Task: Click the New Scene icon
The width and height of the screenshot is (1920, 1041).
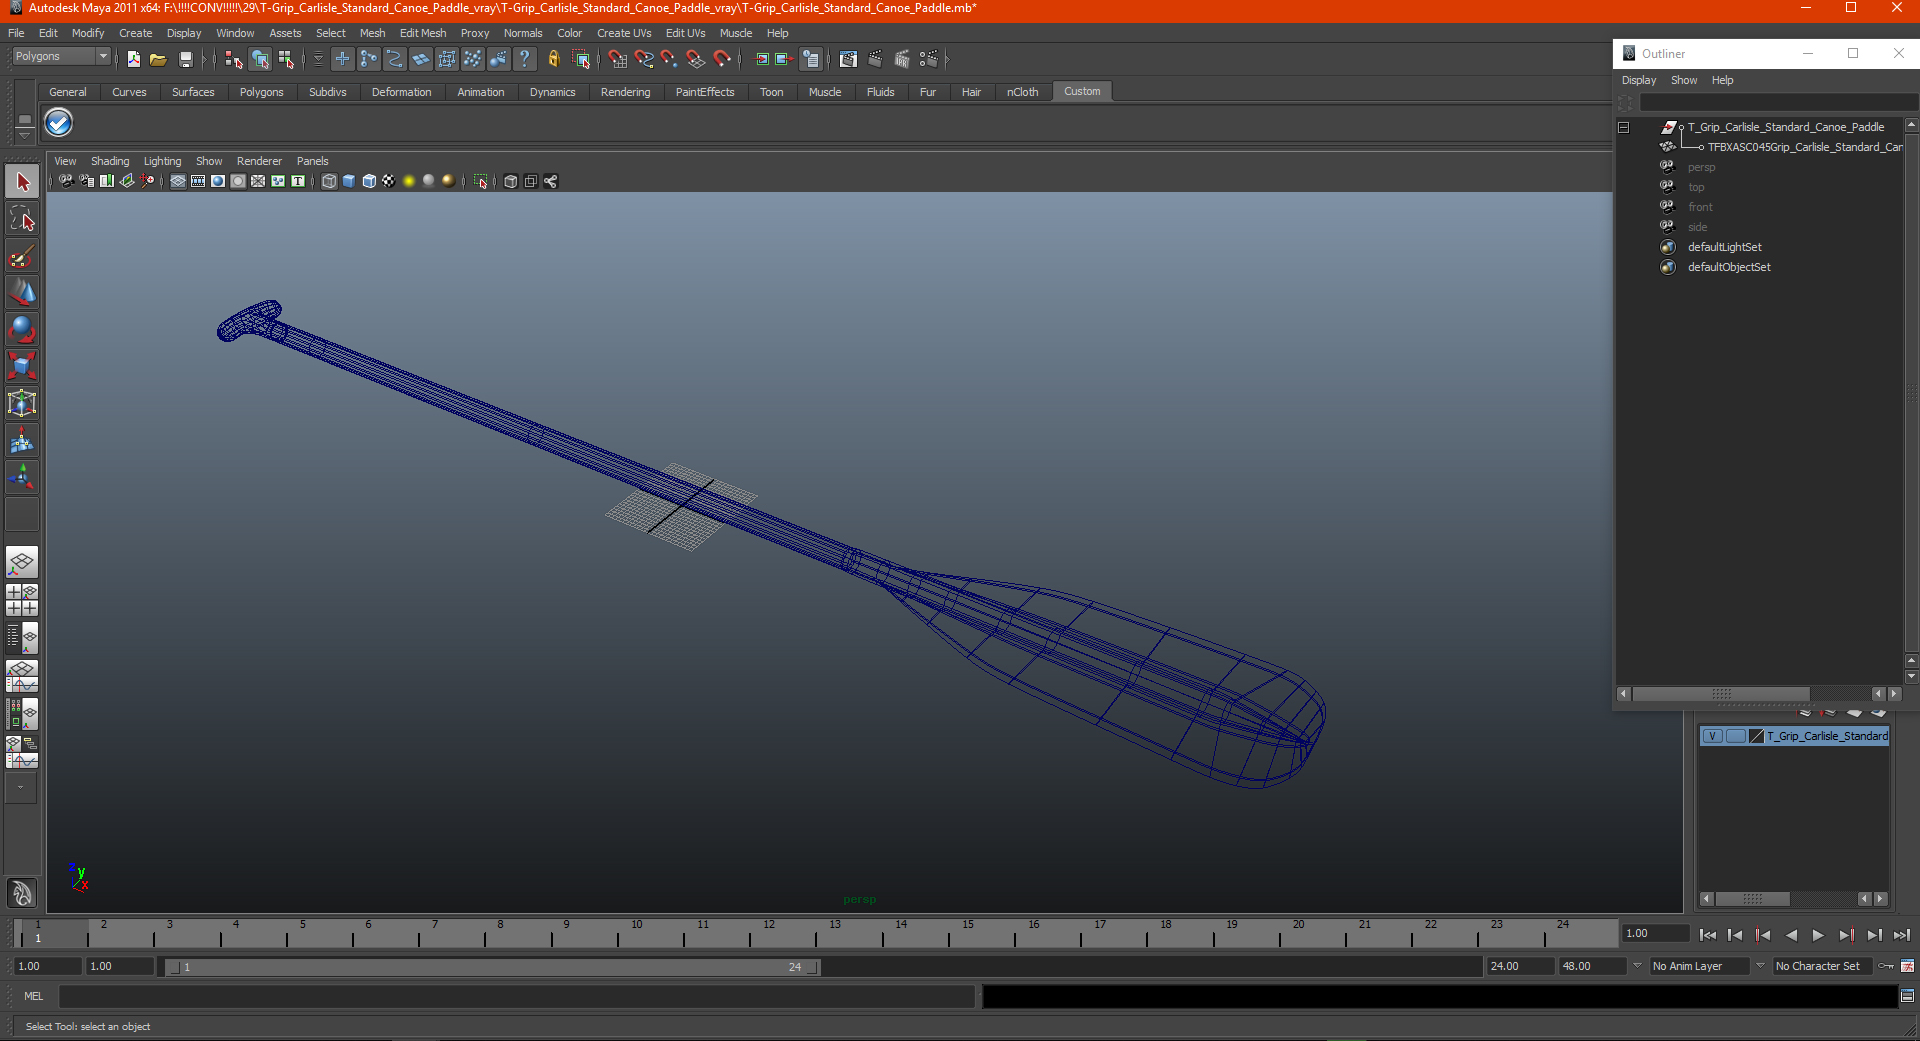Action: [x=134, y=60]
